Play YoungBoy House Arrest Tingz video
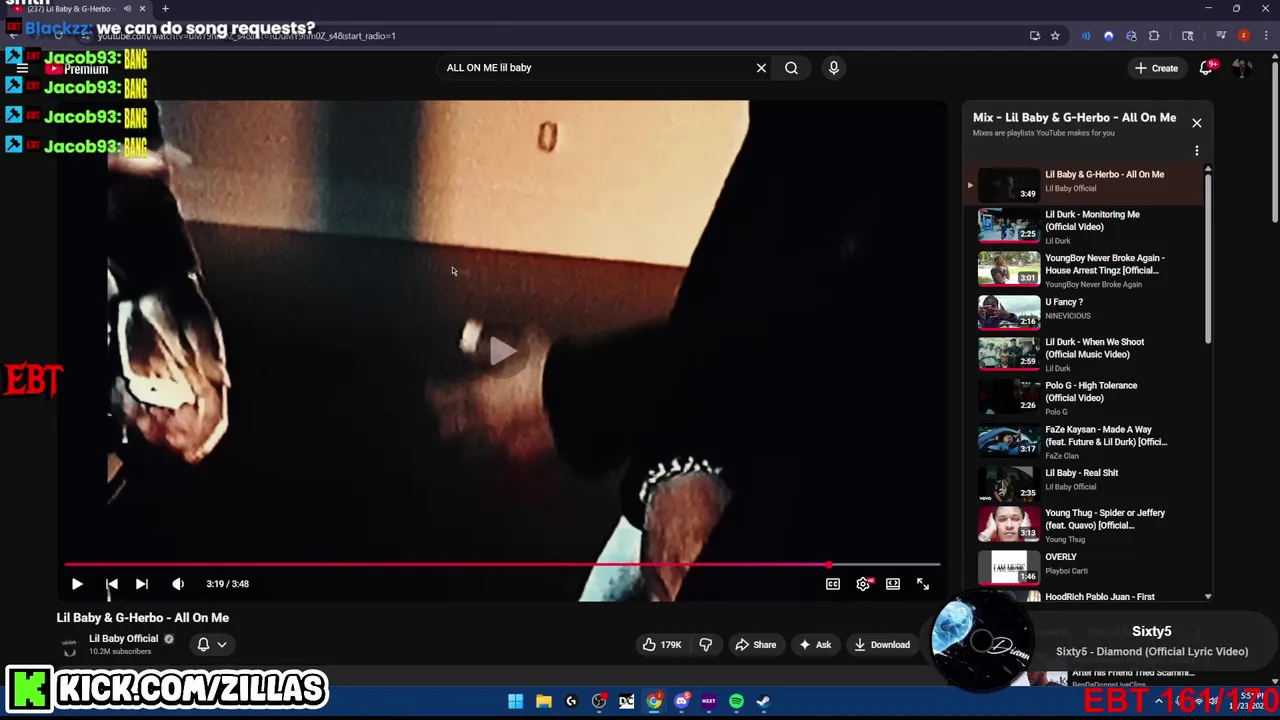This screenshot has width=1280, height=720. 1085,269
